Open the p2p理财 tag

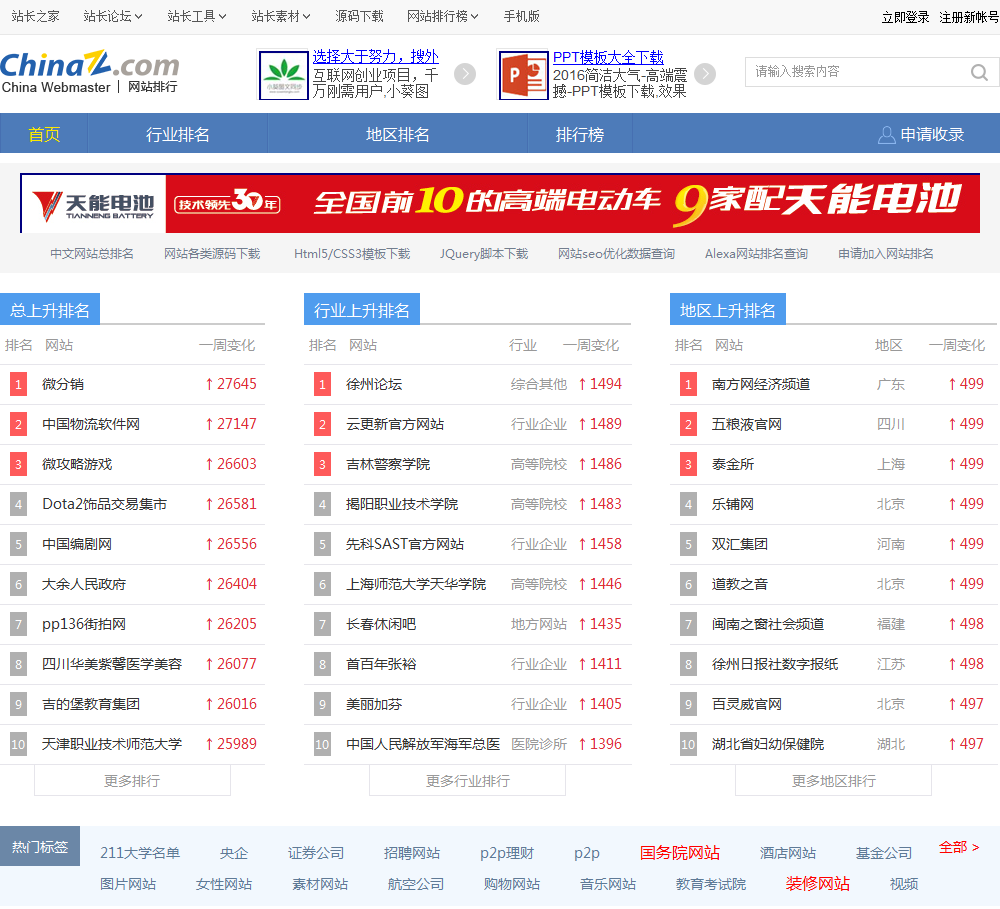click(x=507, y=853)
